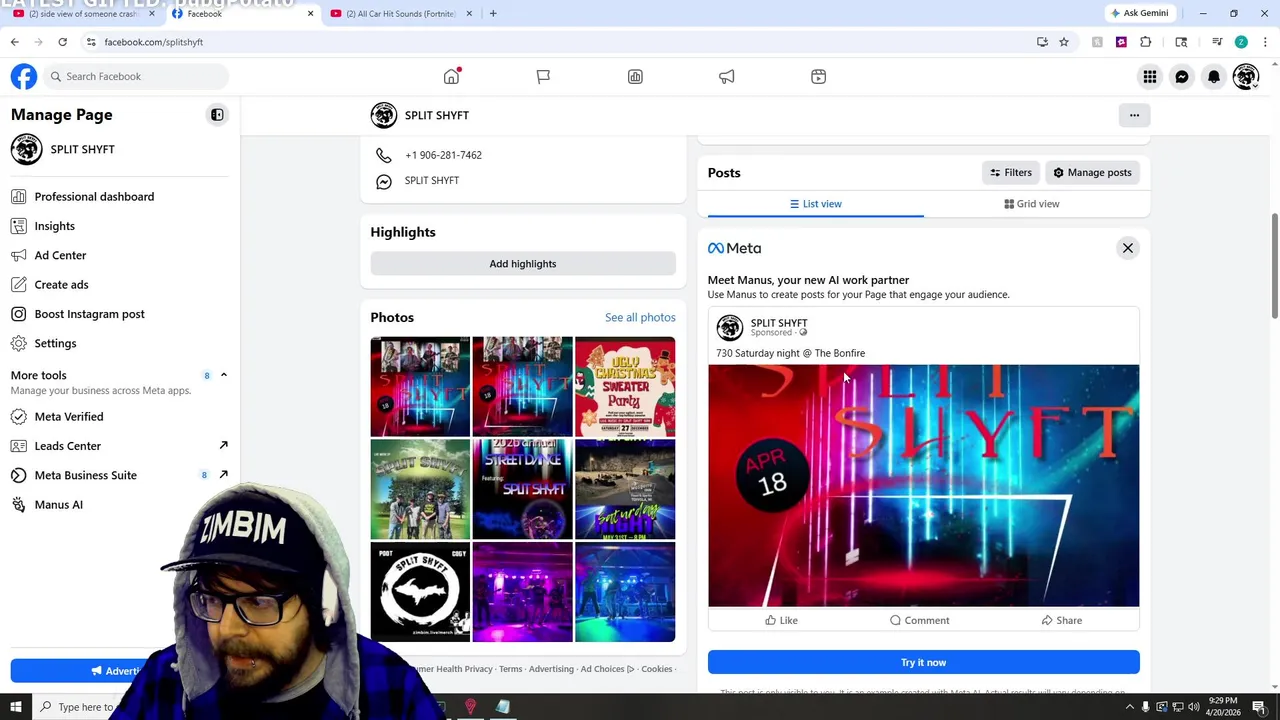1280x720 pixels.
Task: Close the Meta Manus promo card
Action: coord(1127,248)
